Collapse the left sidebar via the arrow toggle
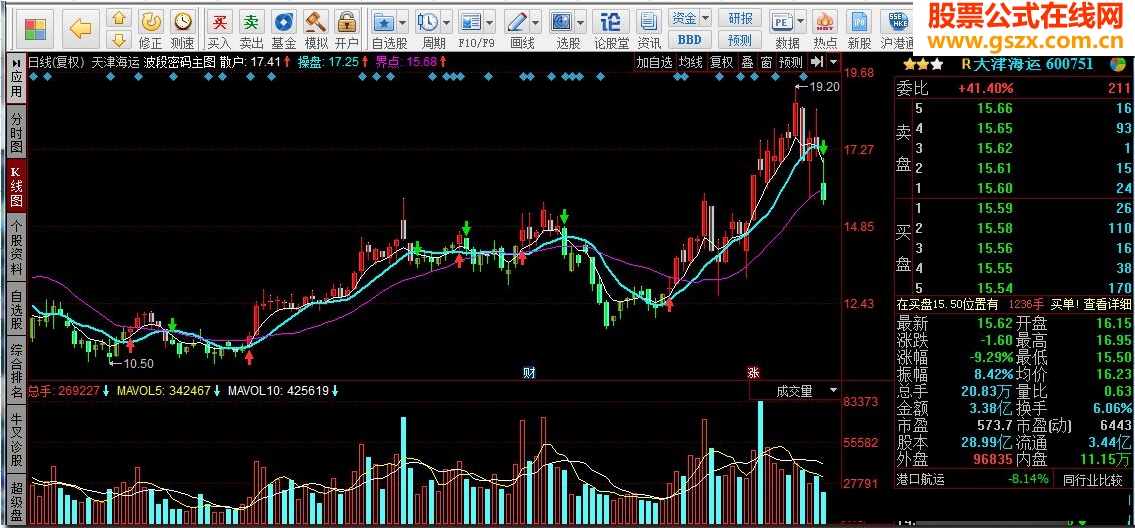Viewport: 1135px width, 528px height. 16,63
